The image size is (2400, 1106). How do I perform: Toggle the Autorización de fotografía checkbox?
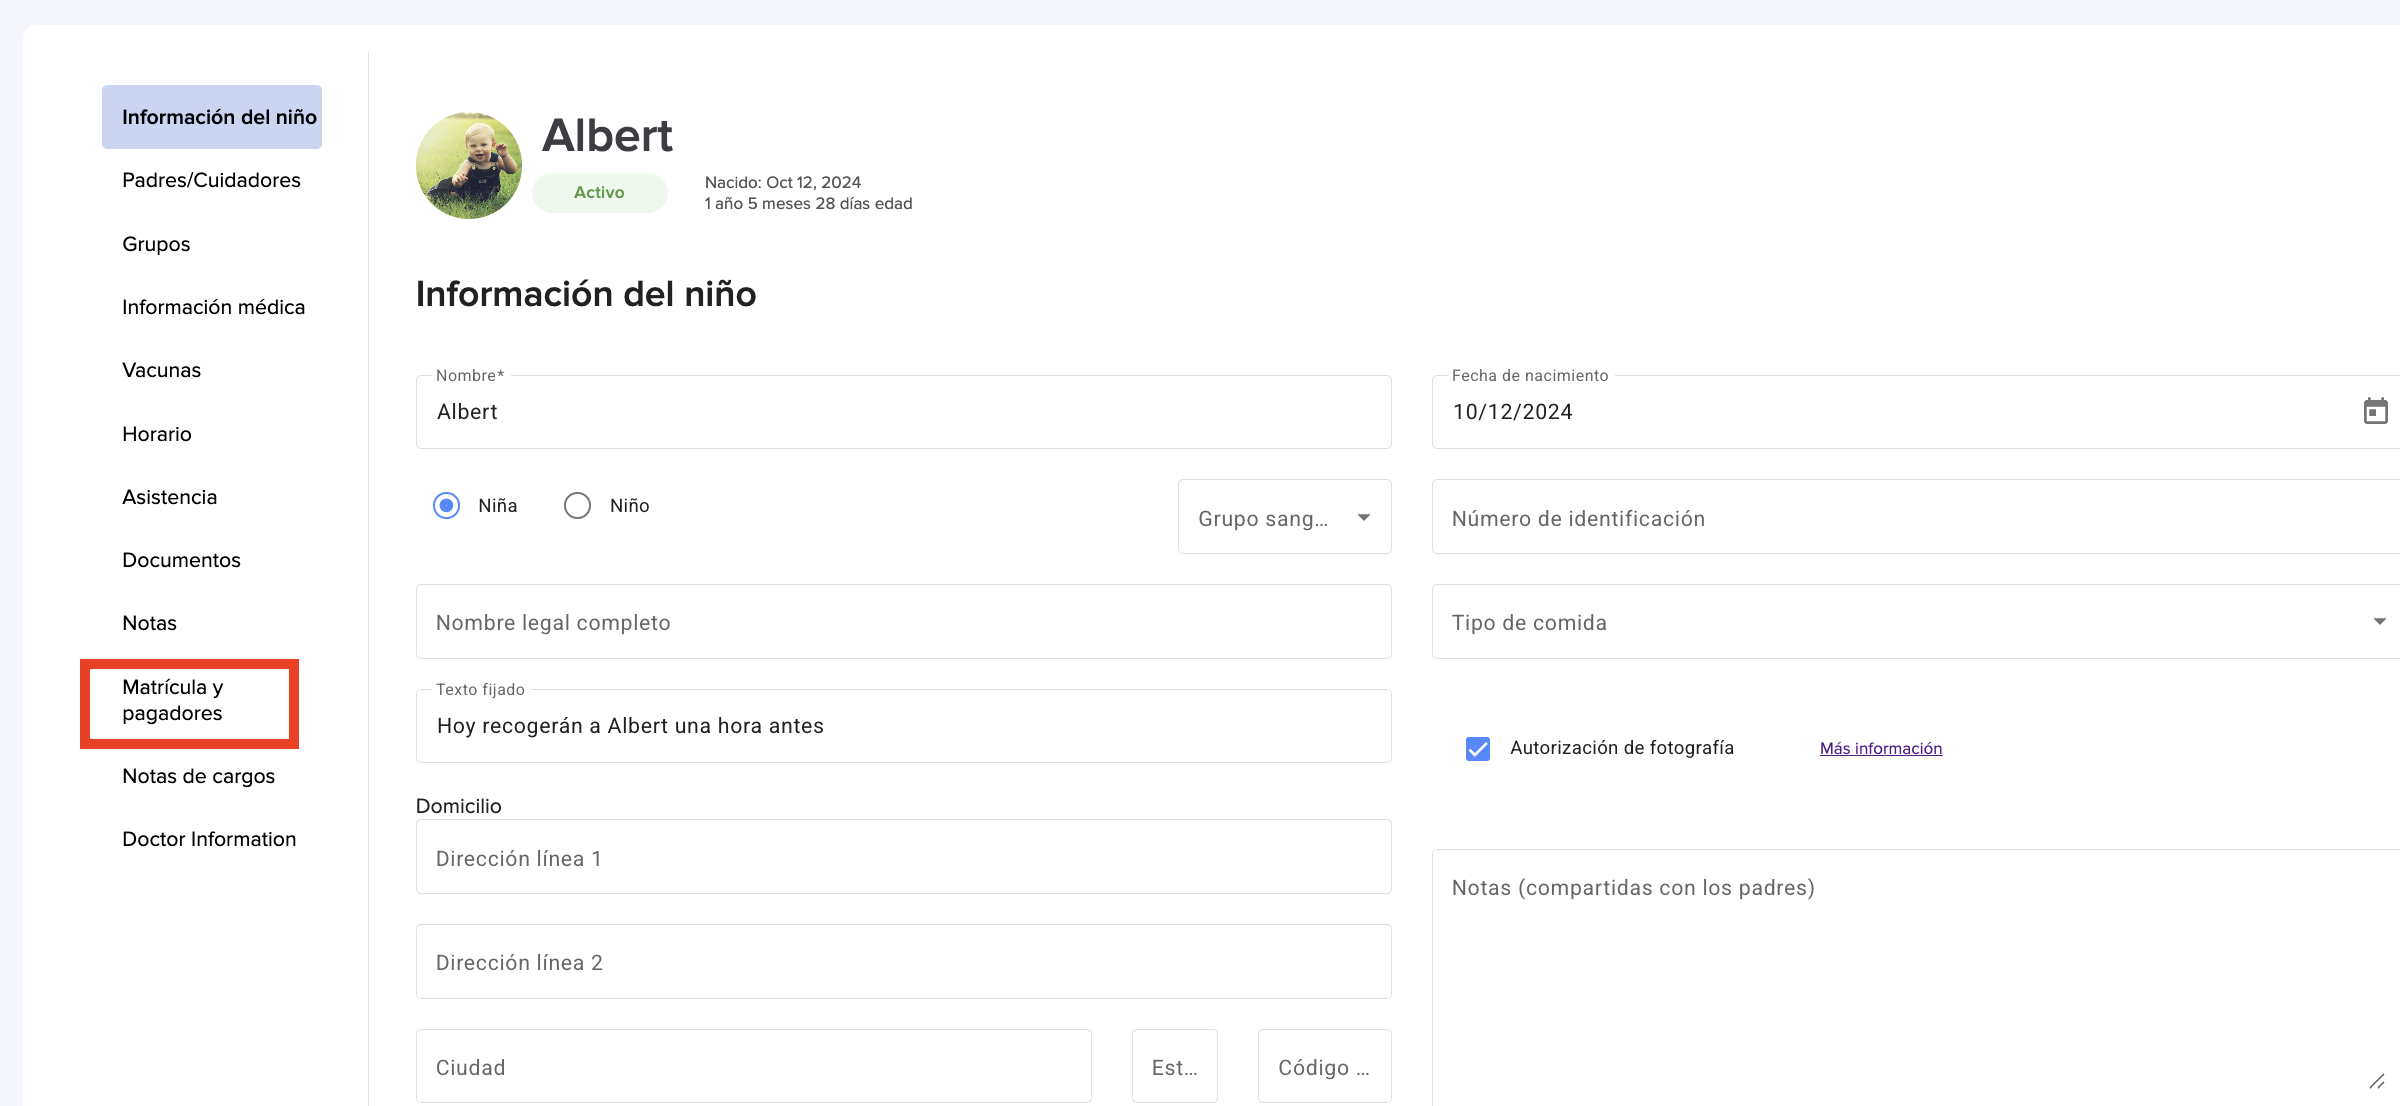tap(1477, 748)
